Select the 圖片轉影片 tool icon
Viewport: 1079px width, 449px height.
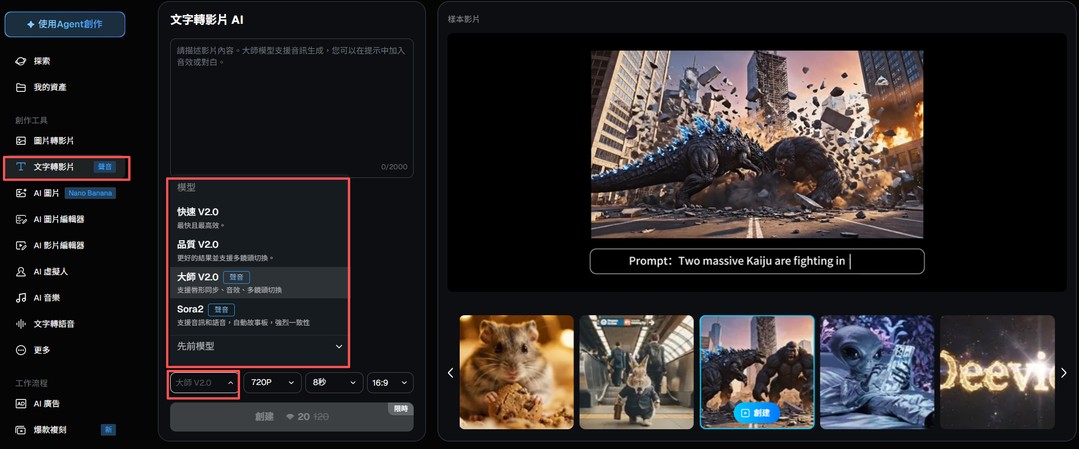click(x=21, y=141)
